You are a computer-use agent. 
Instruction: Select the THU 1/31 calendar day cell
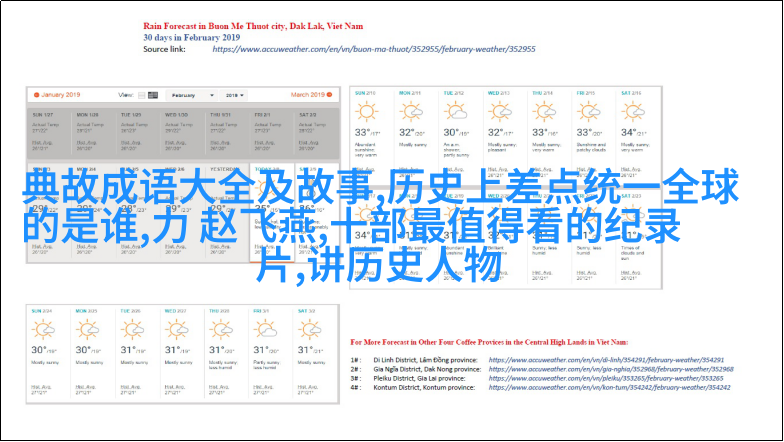(x=228, y=134)
